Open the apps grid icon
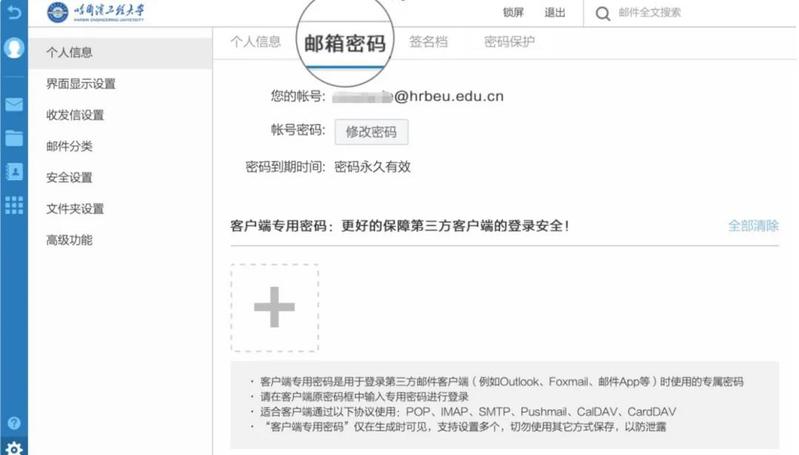 click(x=14, y=204)
